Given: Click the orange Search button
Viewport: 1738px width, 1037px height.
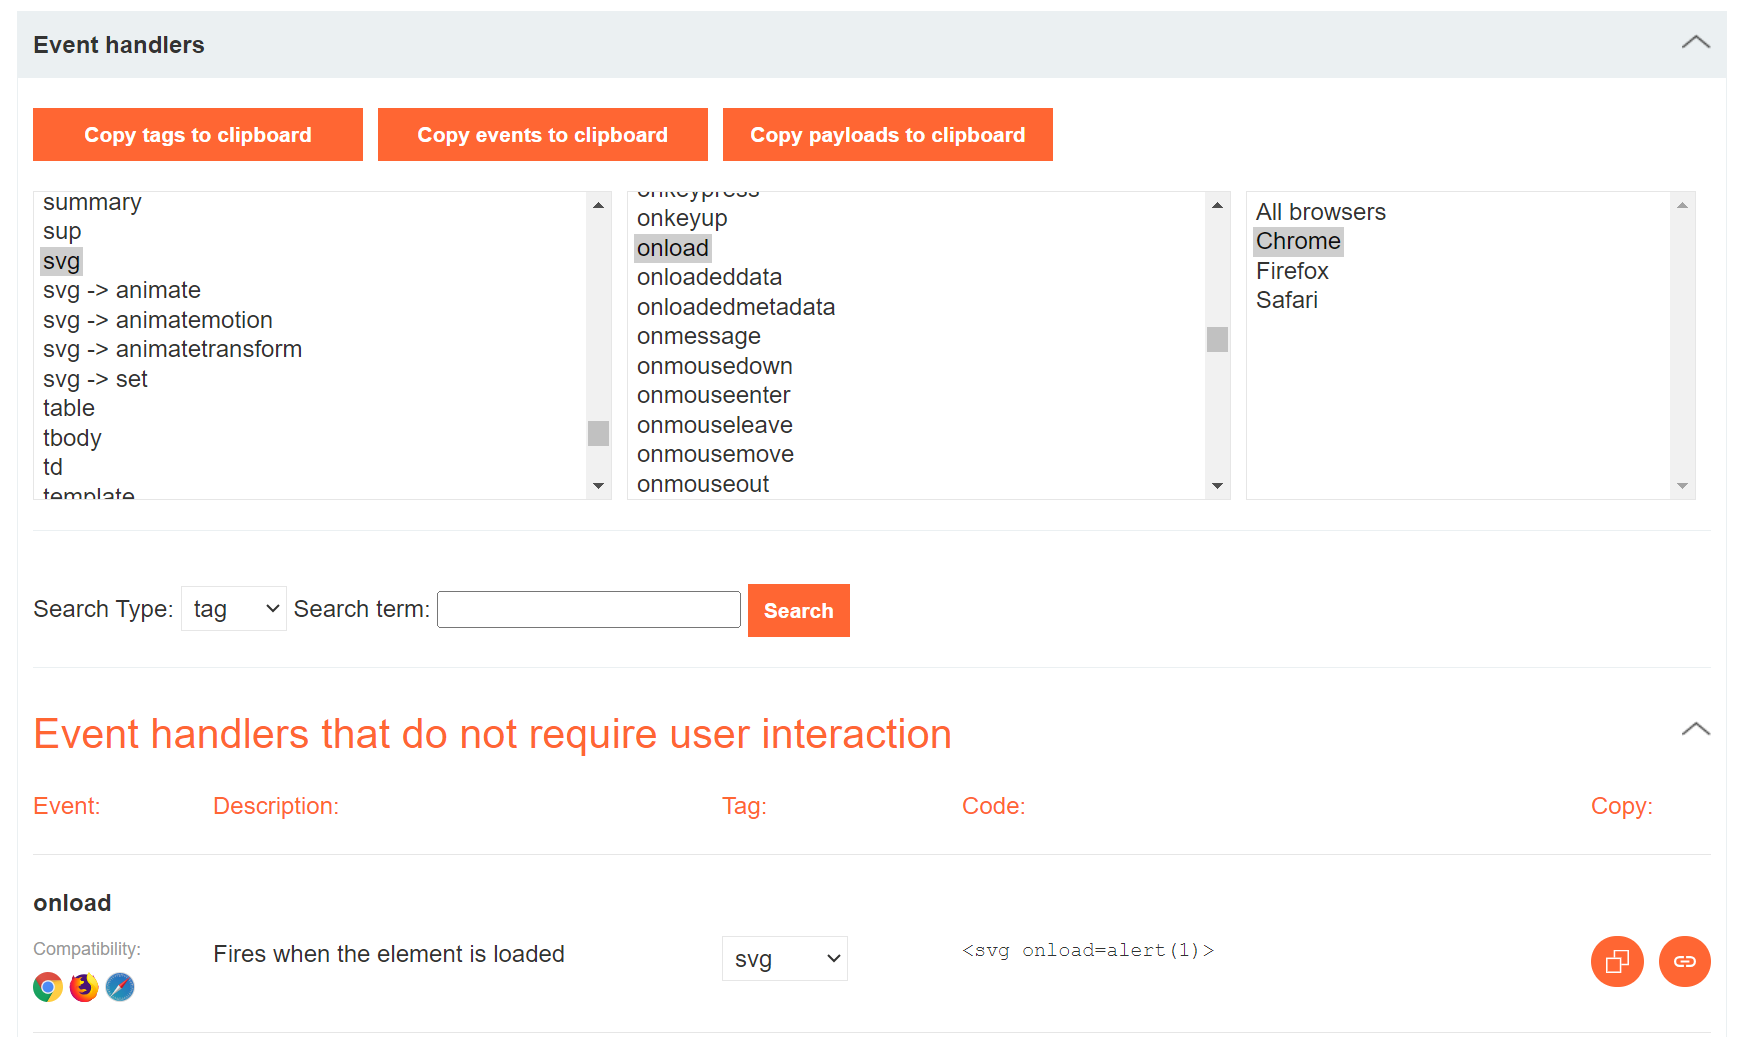Looking at the screenshot, I should [799, 610].
